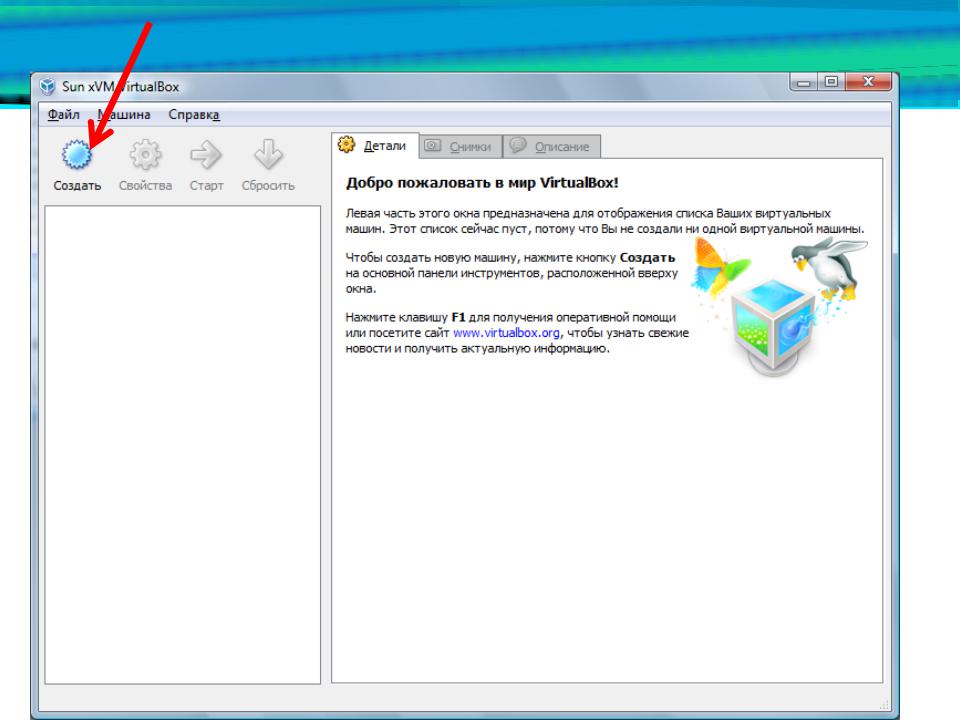
Task: Click the Свойства gear toolbar icon
Action: 145,154
